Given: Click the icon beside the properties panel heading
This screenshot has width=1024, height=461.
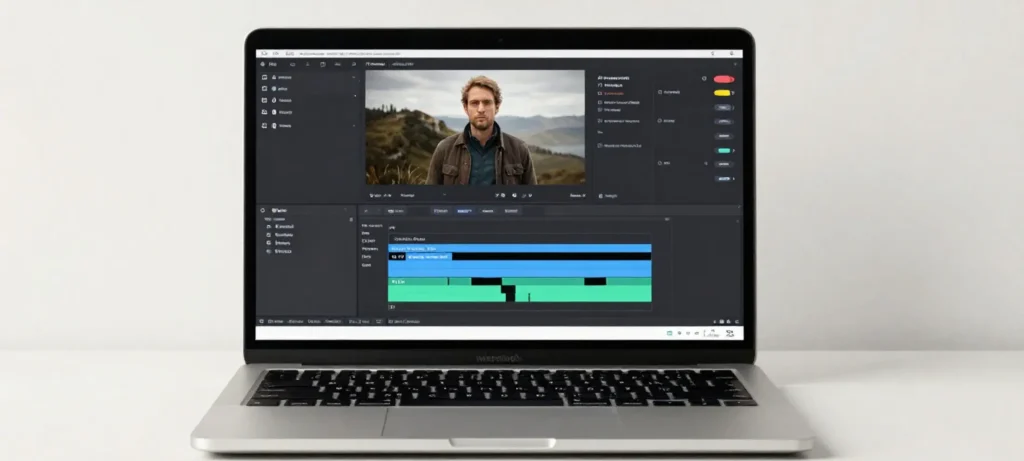Looking at the screenshot, I should (x=600, y=77).
